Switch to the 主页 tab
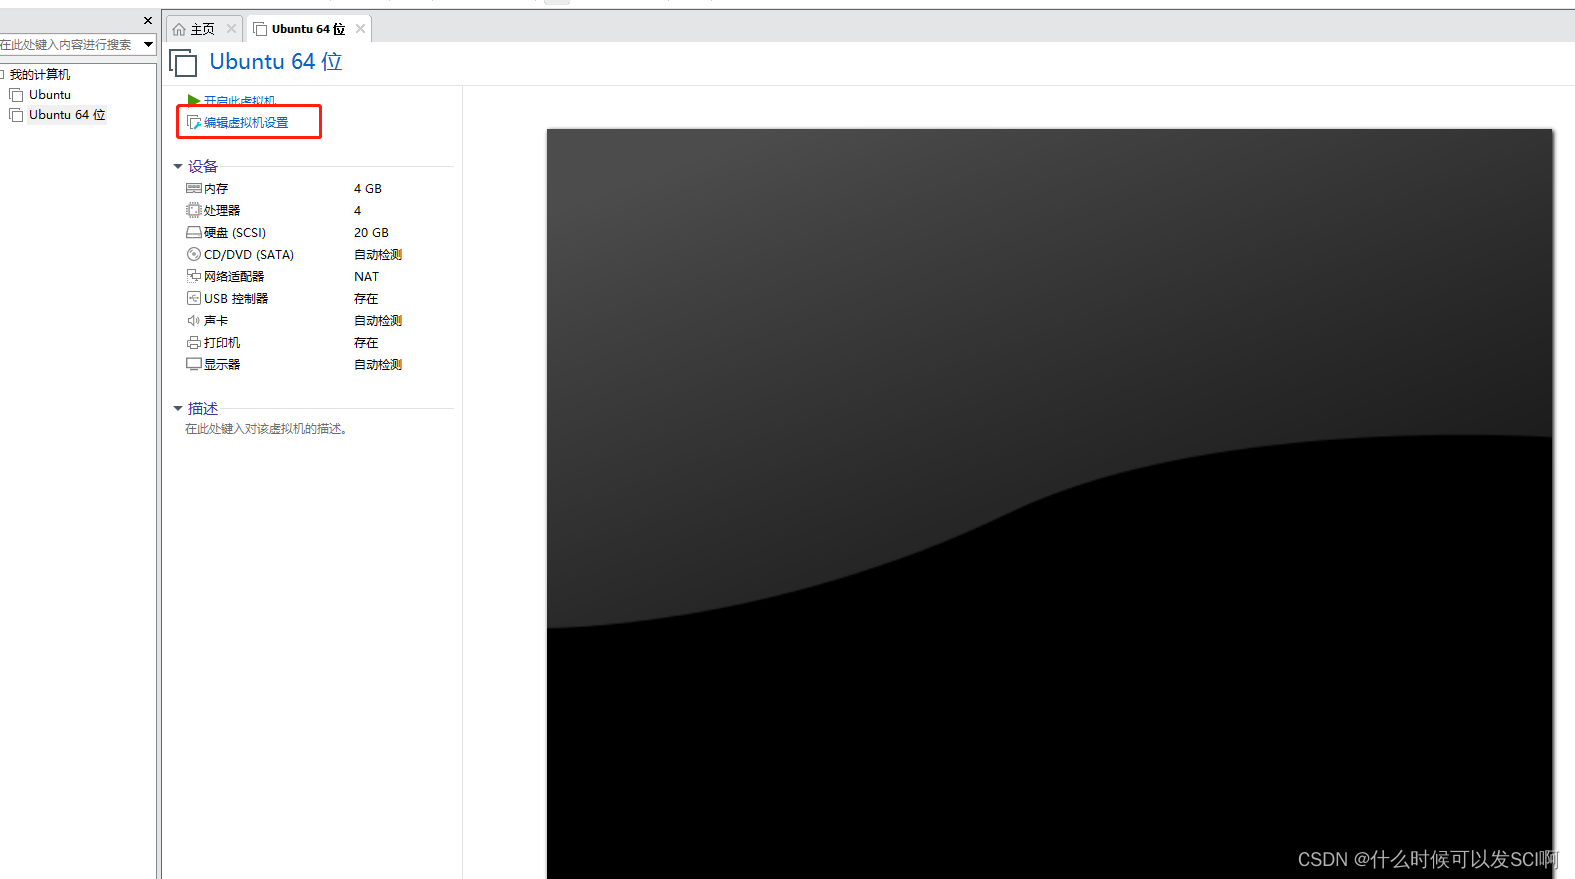The image size is (1575, 879). 204,29
